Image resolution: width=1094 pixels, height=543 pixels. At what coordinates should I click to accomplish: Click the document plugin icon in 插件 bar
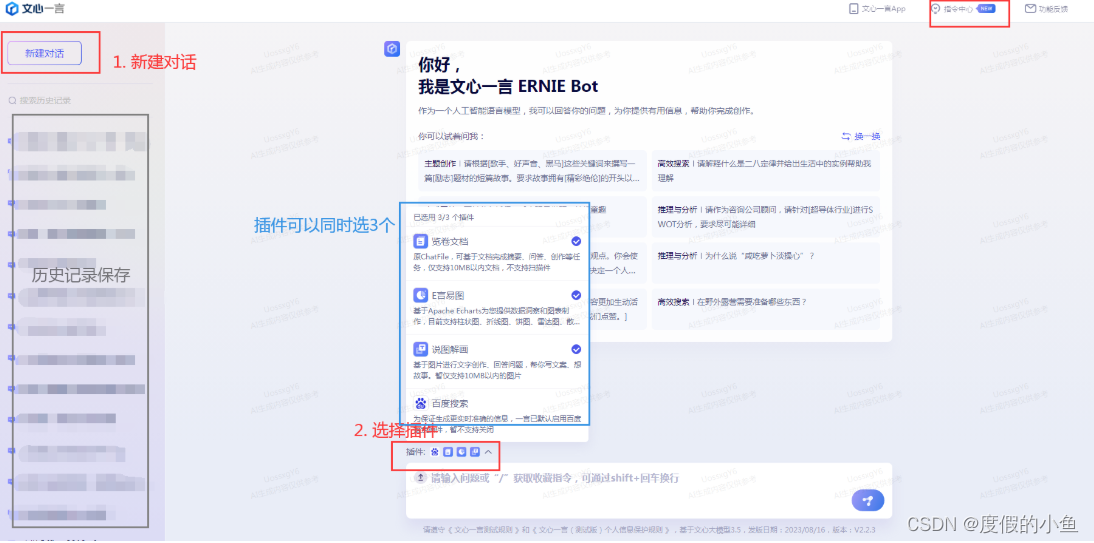coord(448,452)
